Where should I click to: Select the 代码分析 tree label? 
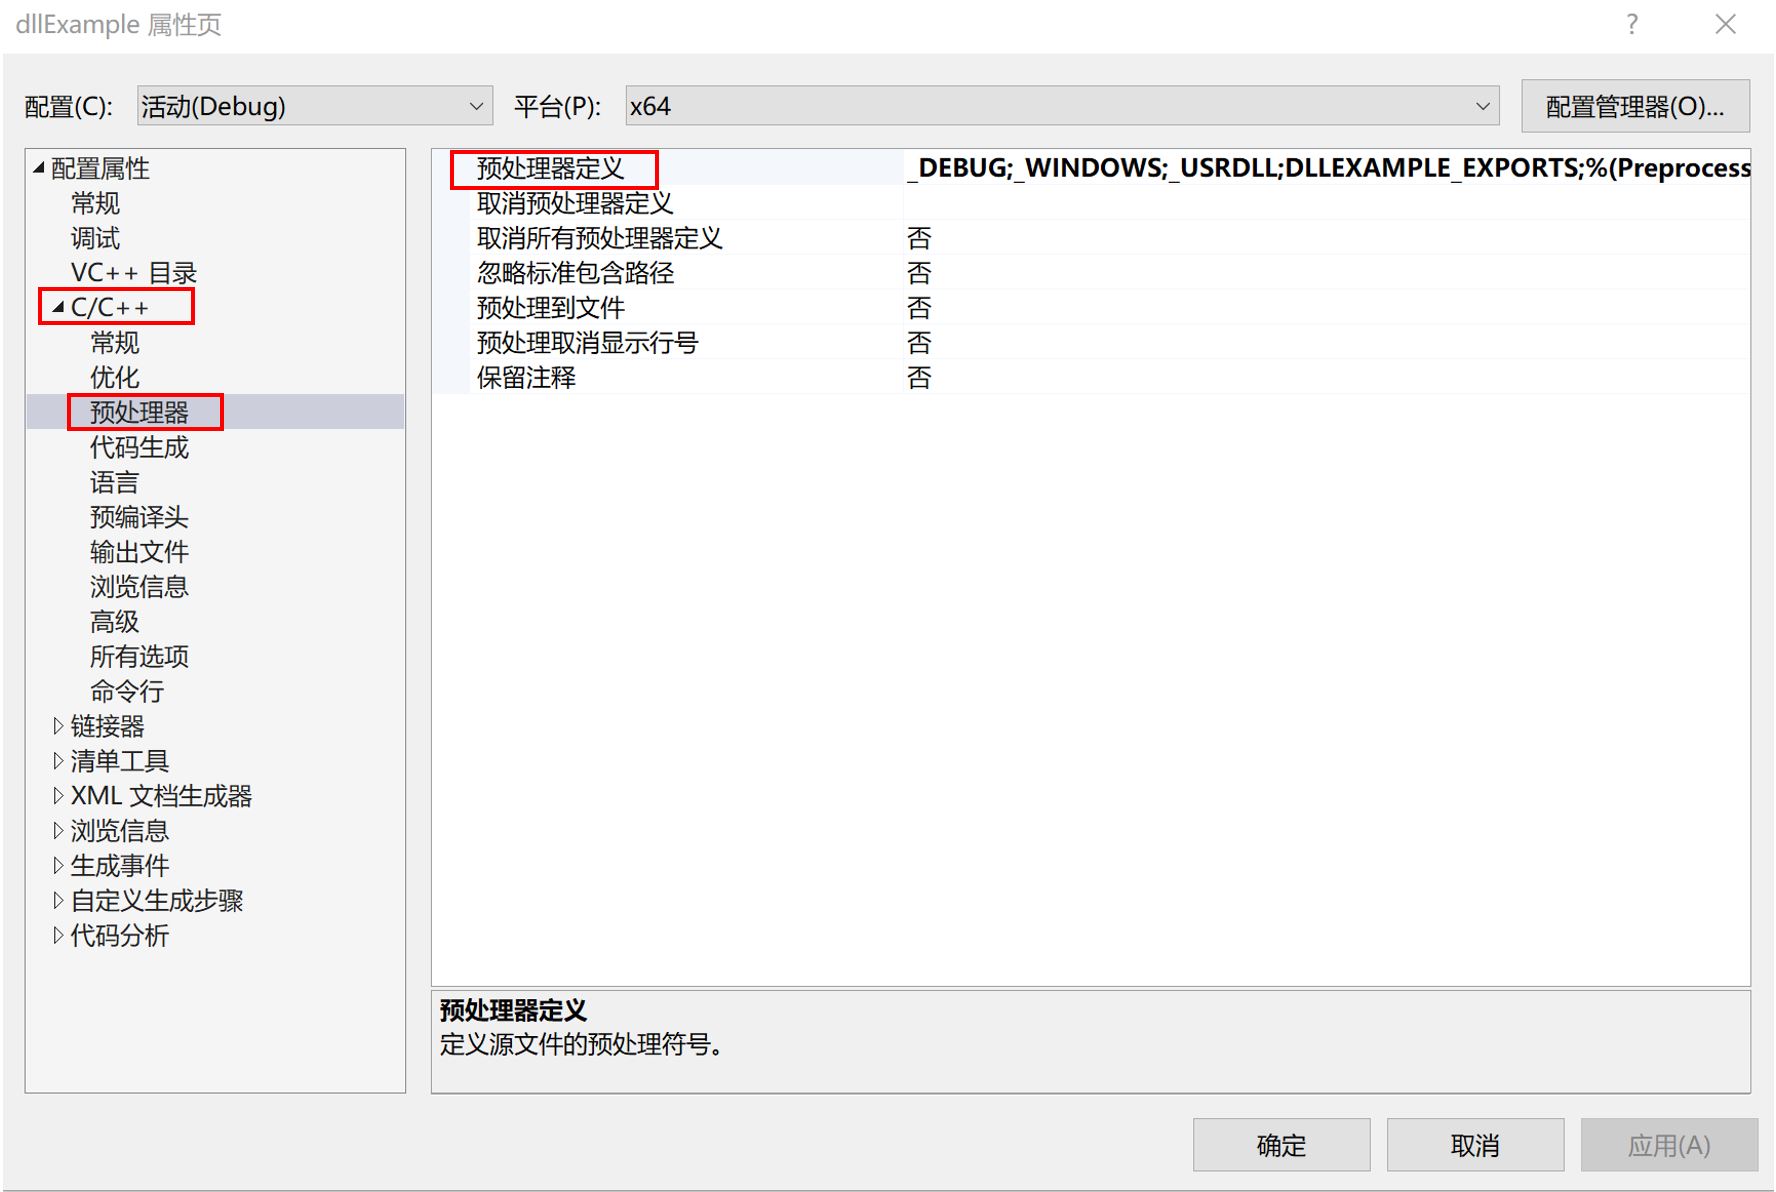click(120, 935)
